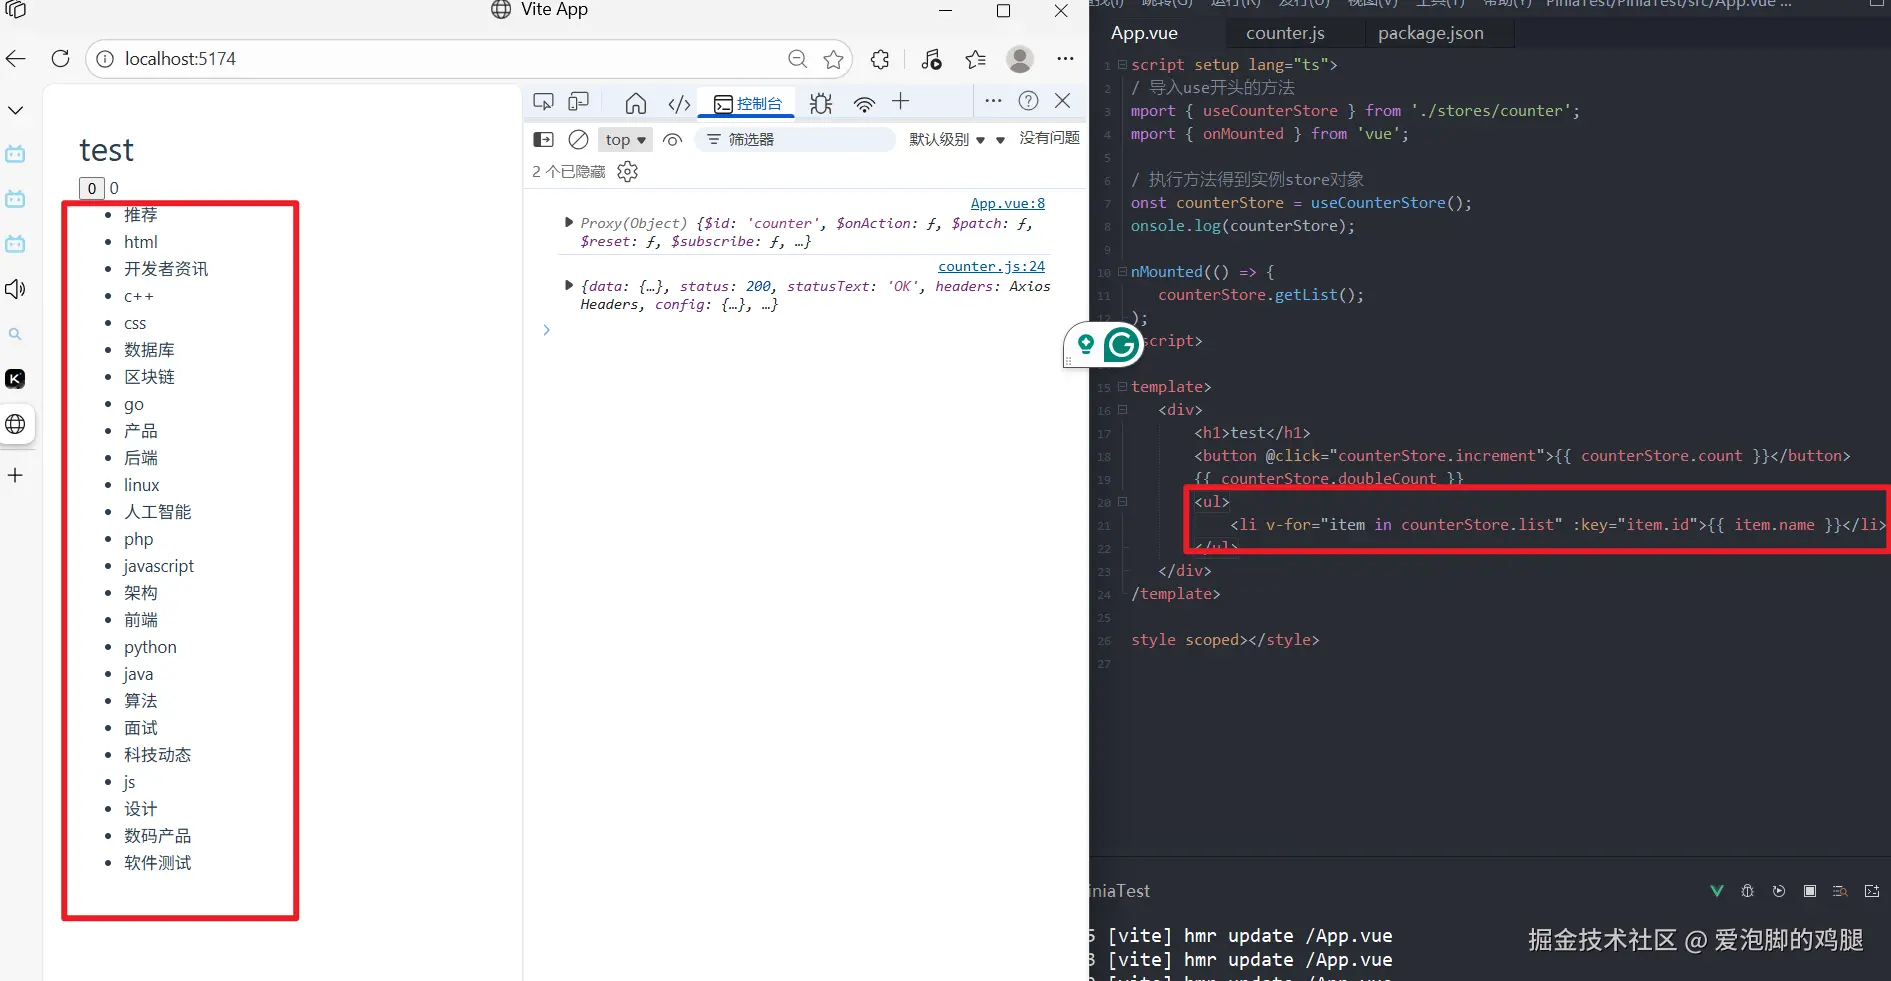Open the DevTools Welcome home tab
The width and height of the screenshot is (1891, 981).
[635, 103]
